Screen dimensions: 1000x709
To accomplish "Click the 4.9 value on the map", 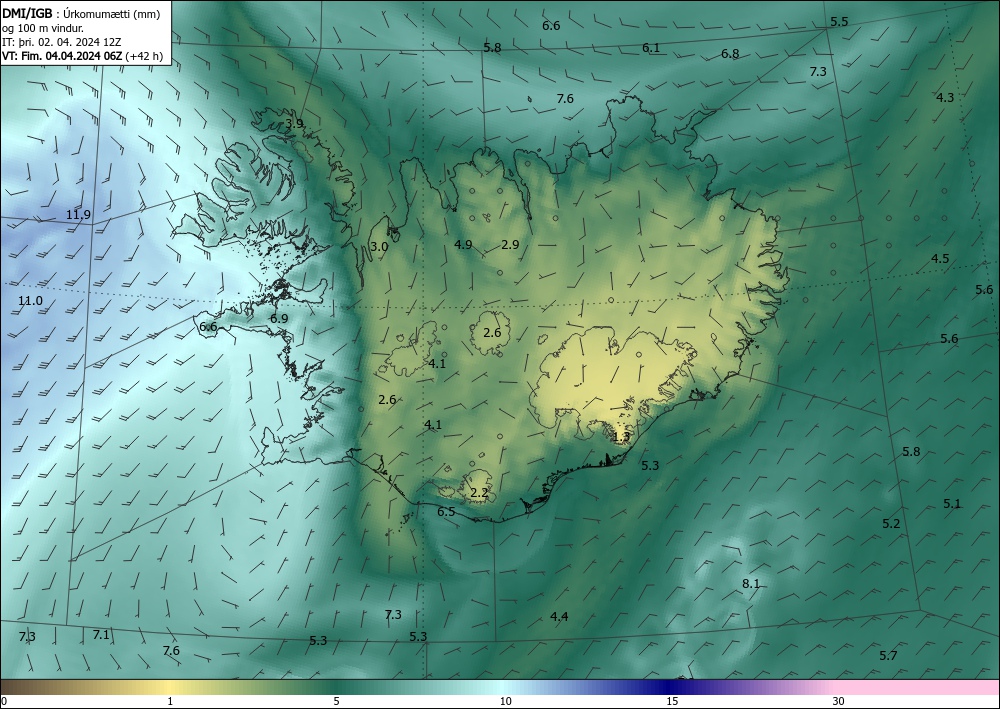I will pos(463,244).
